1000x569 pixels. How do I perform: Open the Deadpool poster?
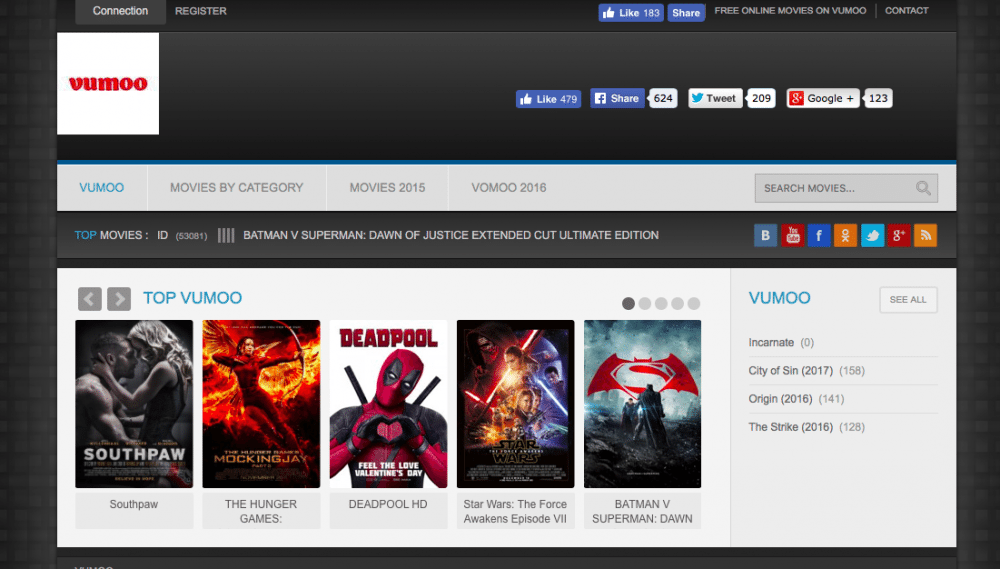(x=388, y=404)
